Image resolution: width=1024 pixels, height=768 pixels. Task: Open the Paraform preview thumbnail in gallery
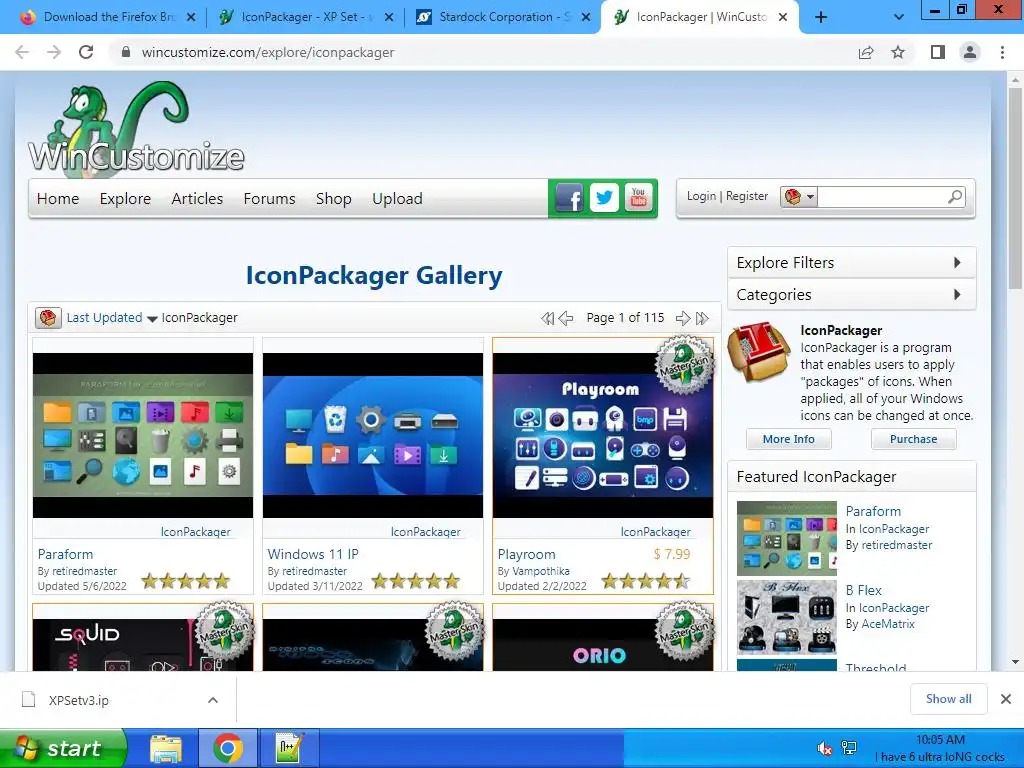coord(143,436)
